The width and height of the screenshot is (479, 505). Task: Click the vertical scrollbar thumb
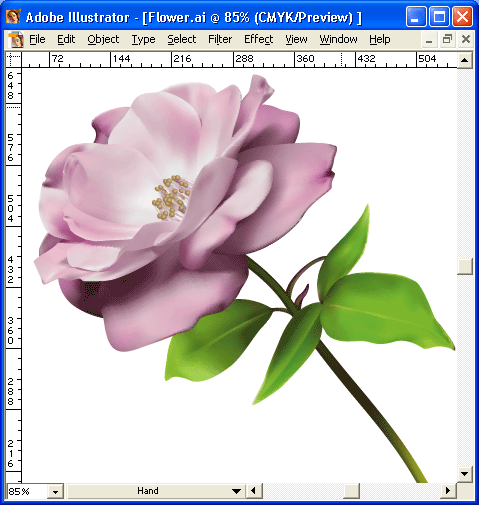(x=465, y=266)
